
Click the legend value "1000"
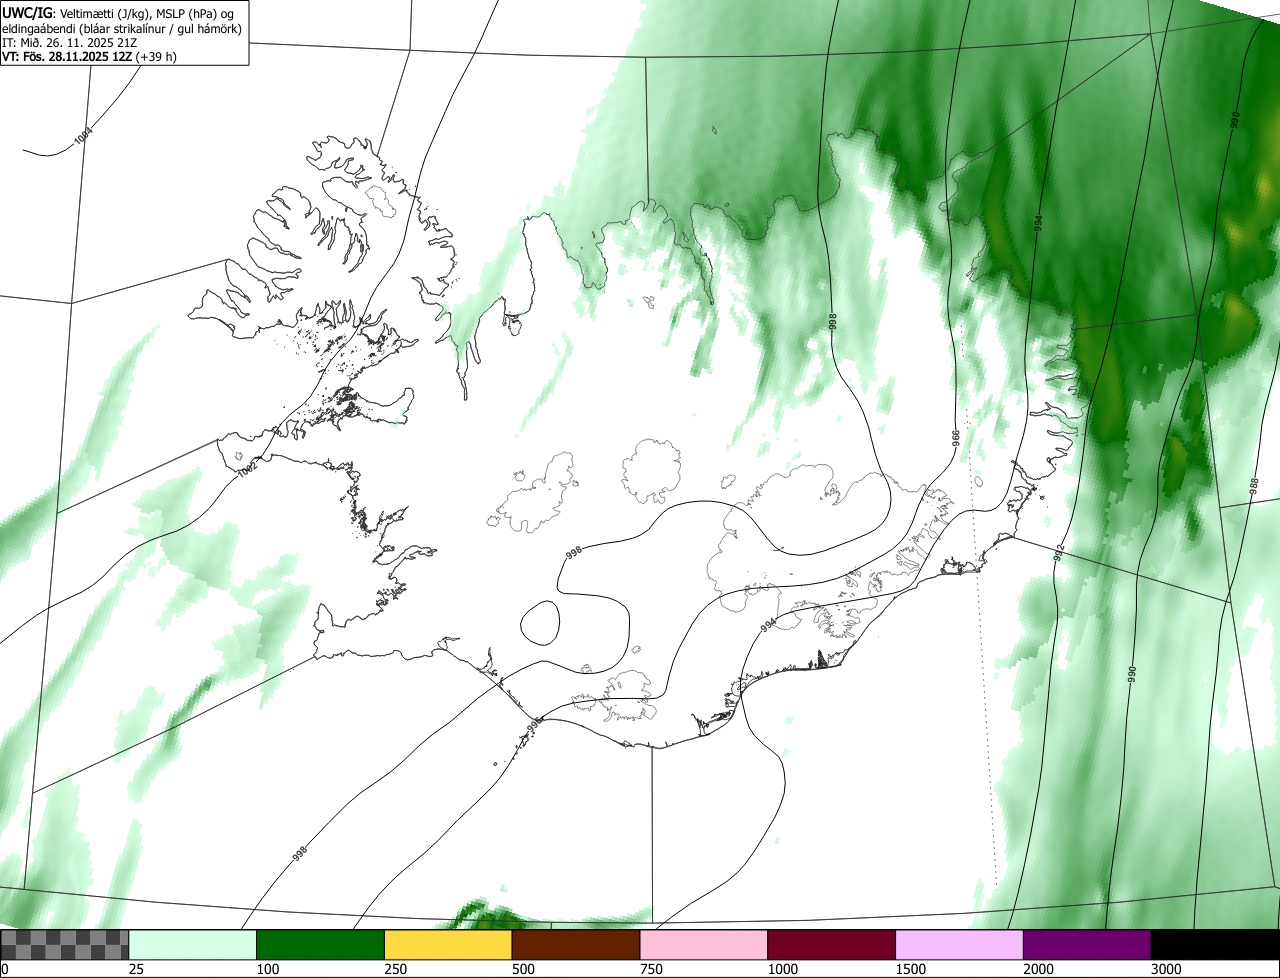point(781,969)
